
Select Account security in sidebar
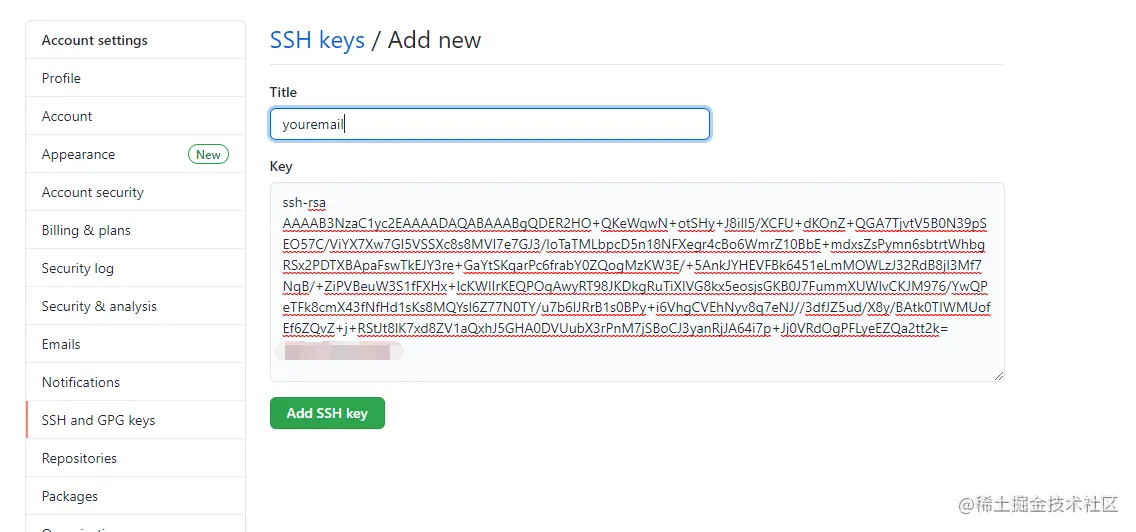click(x=92, y=192)
